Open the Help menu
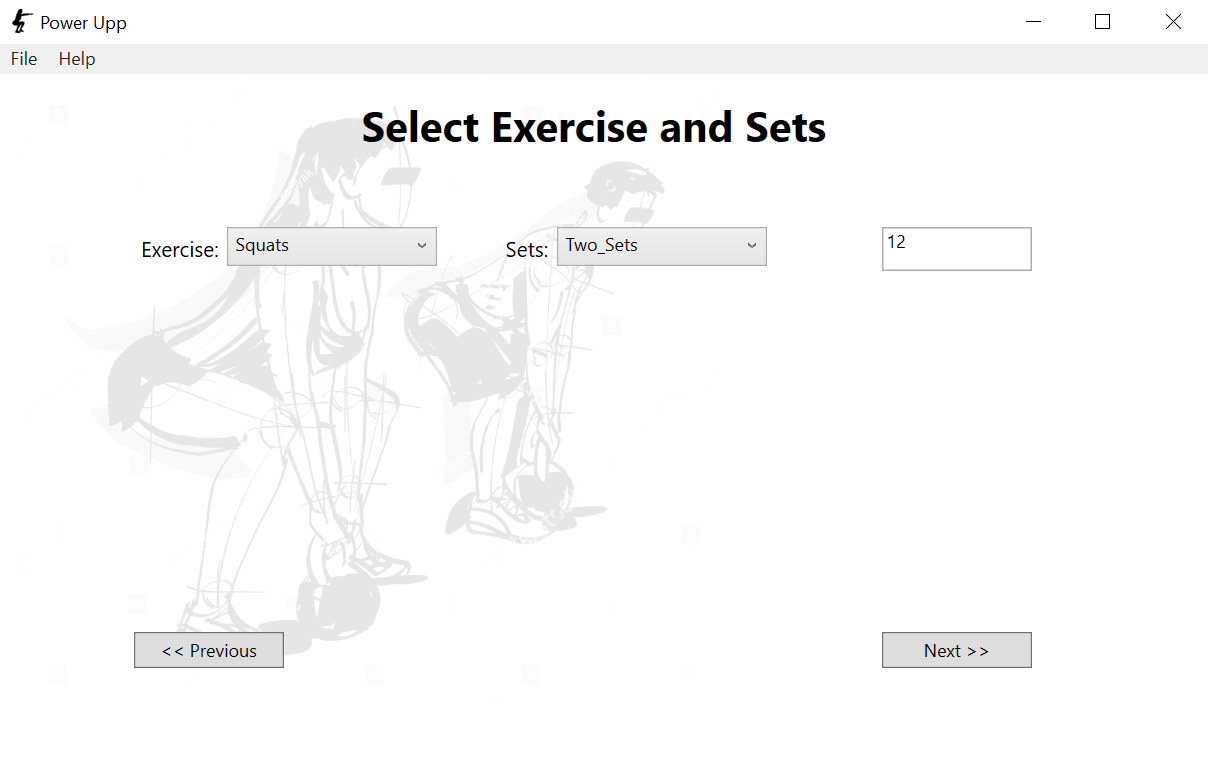 coord(76,59)
